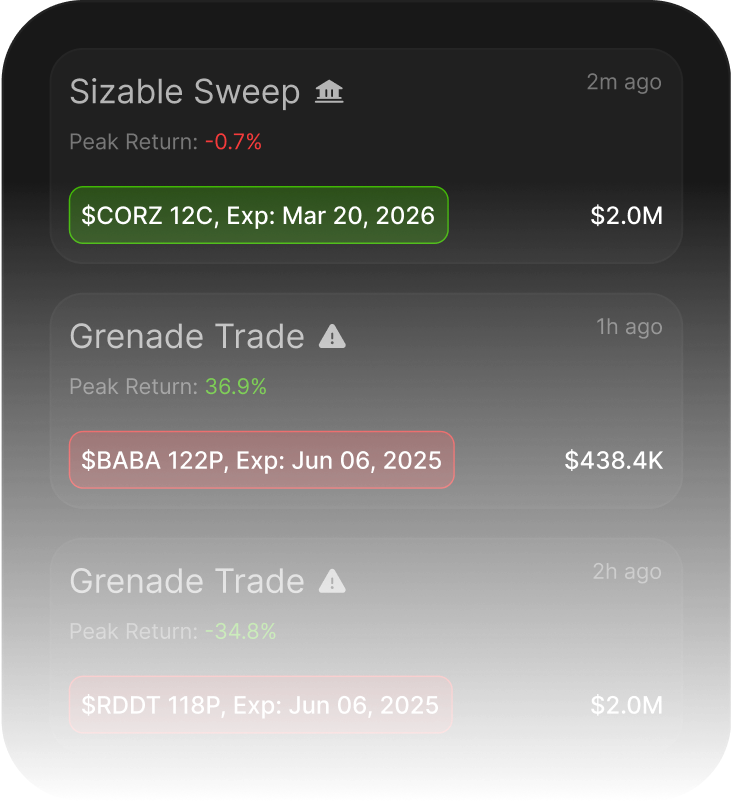Click the $2.0M amount on the RDDT card
Image resolution: width=731 pixels, height=802 pixels.
[626, 705]
